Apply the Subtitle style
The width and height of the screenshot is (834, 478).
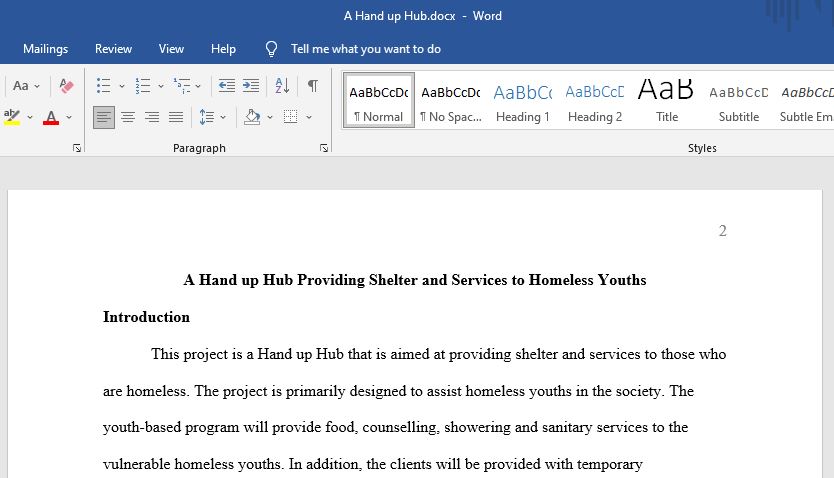click(738, 100)
